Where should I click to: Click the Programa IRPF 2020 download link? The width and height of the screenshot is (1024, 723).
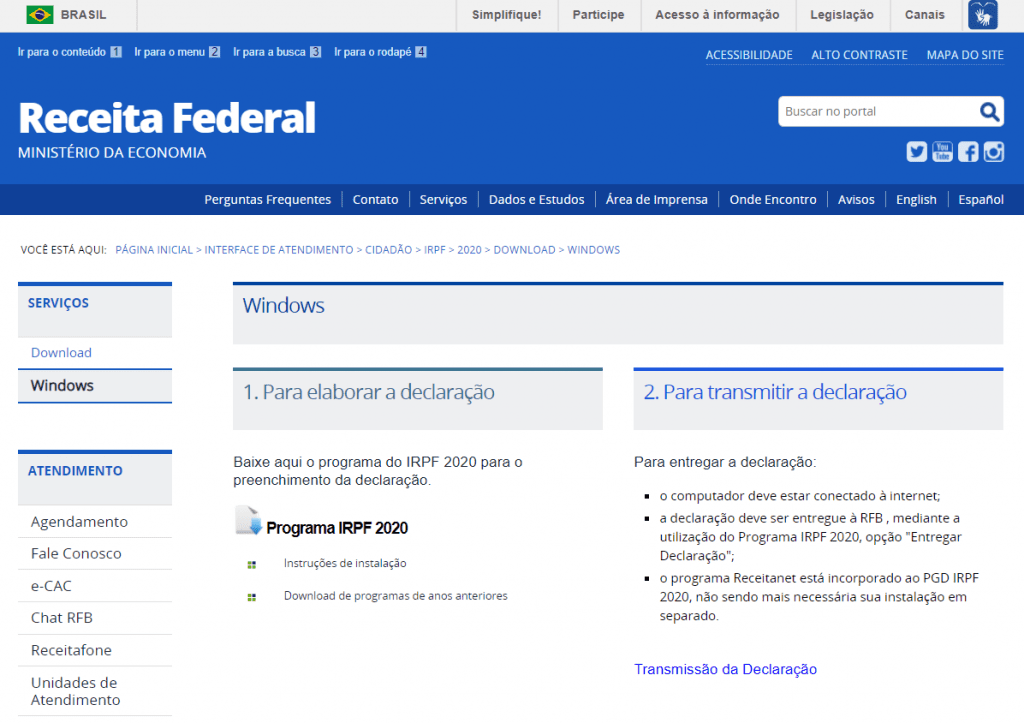point(337,528)
